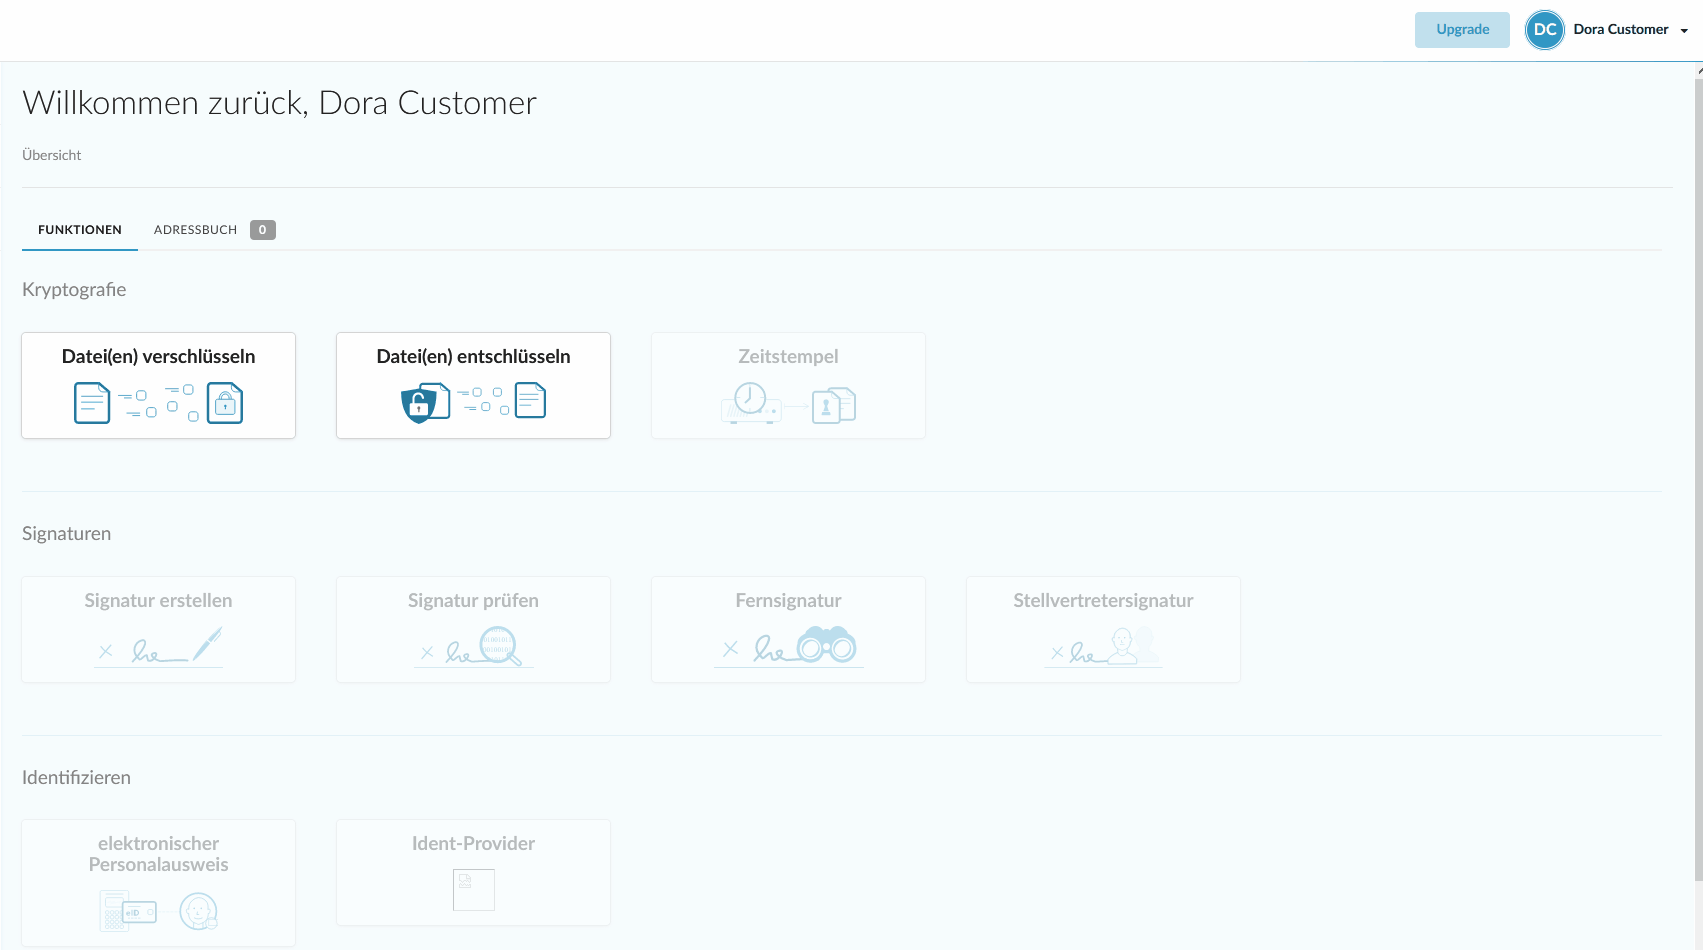This screenshot has height=950, width=1703.
Task: Click the Willkommen zurück, Dora Customer heading
Action: 279,103
